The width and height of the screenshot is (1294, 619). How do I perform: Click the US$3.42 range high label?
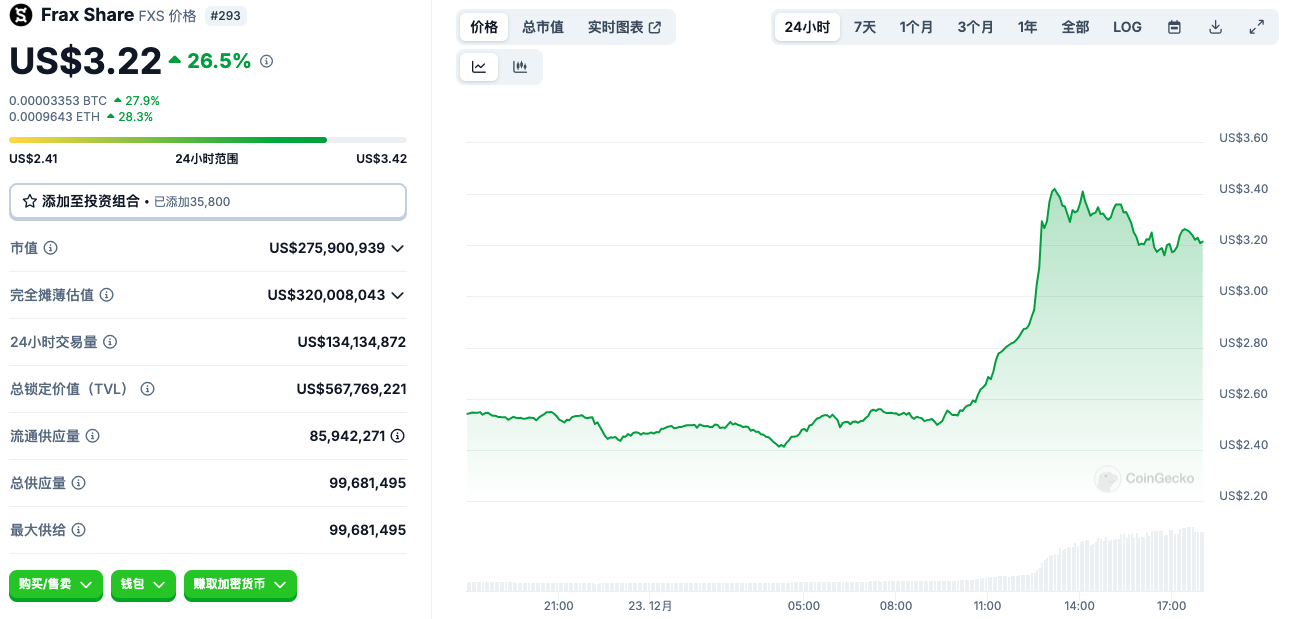[382, 158]
